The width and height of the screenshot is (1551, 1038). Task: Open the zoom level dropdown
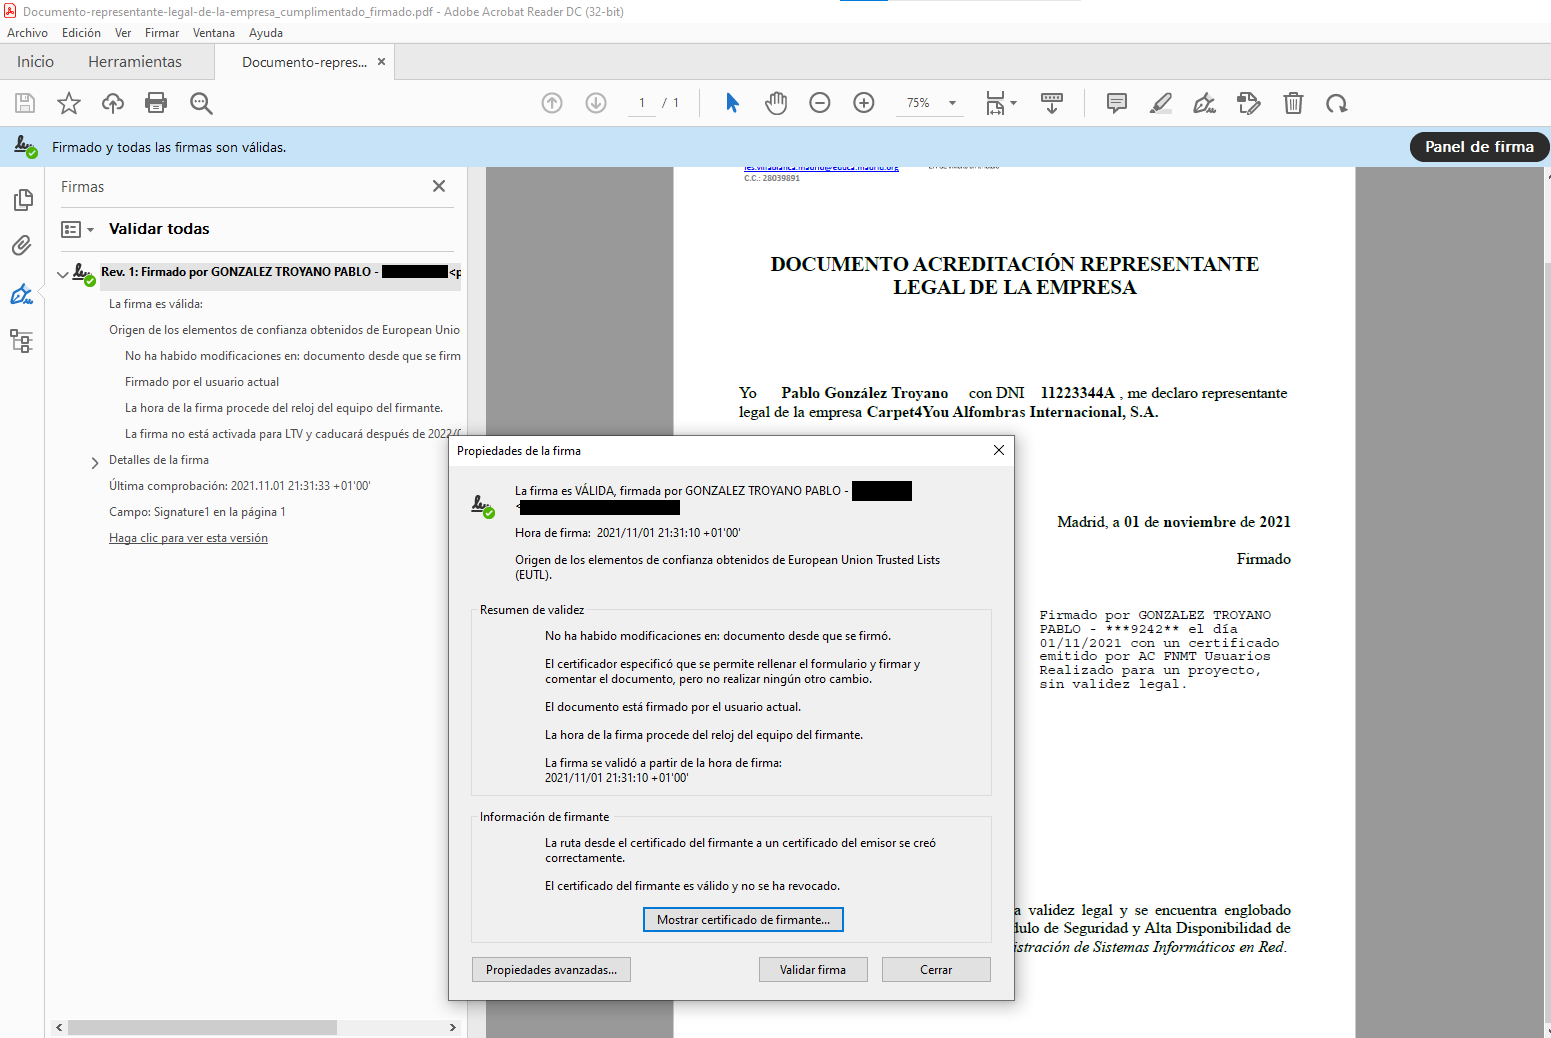click(952, 103)
